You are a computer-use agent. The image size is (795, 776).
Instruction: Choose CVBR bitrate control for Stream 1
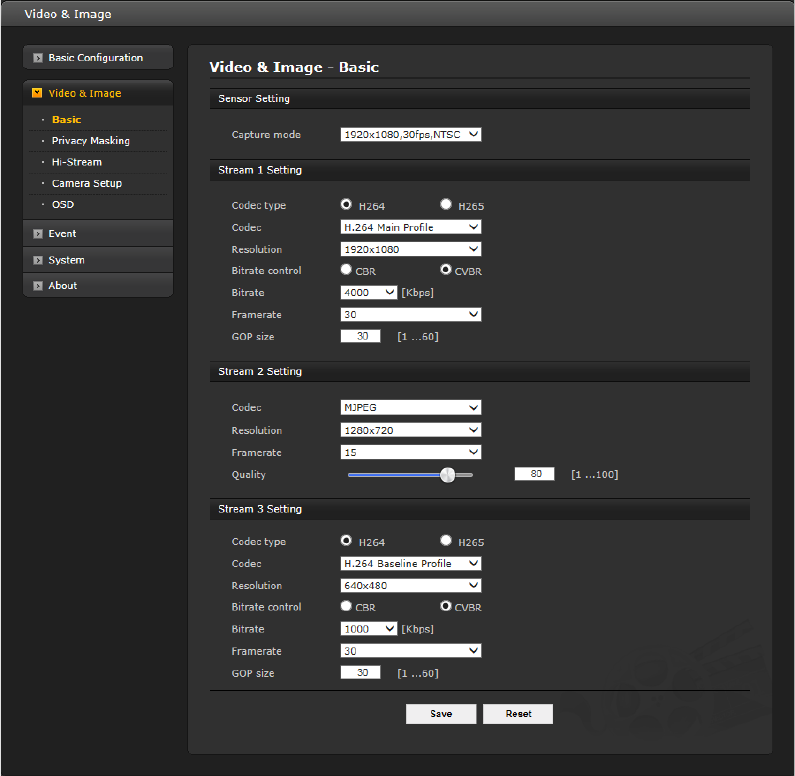(x=446, y=269)
